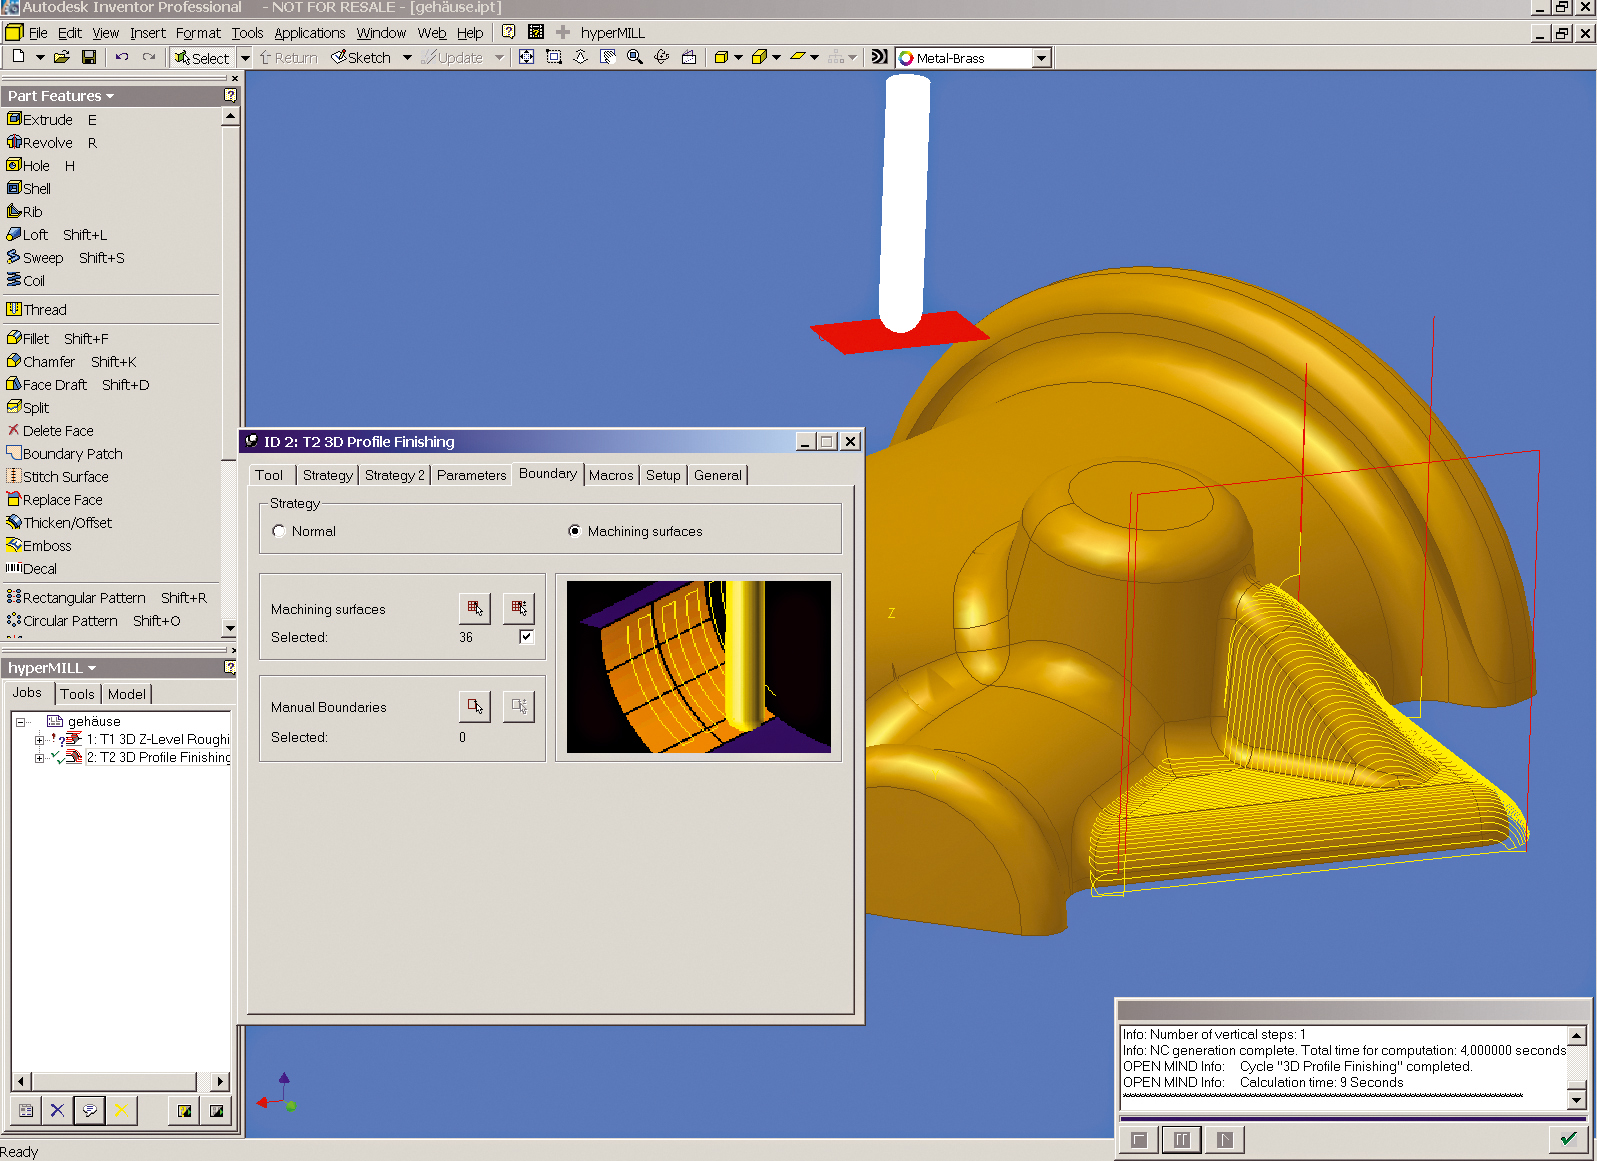
Task: Click the Open file toolbar icon
Action: point(62,58)
